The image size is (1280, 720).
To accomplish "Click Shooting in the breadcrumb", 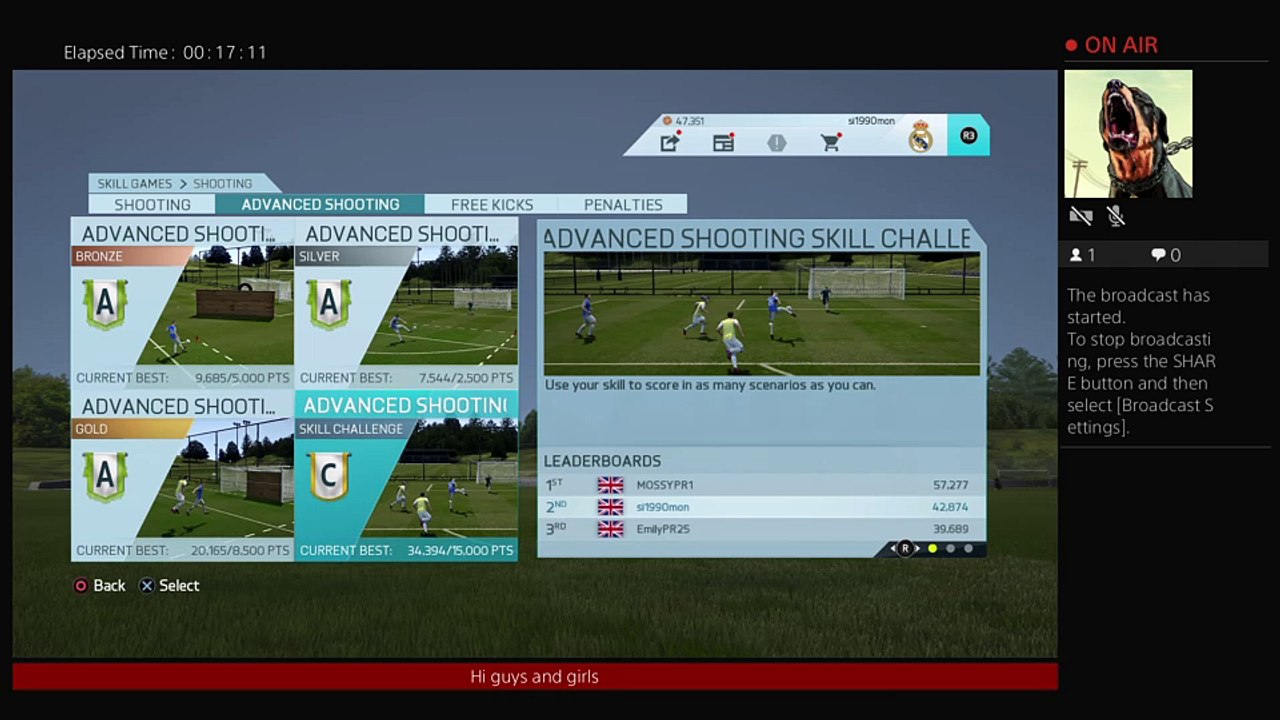I will click(222, 184).
